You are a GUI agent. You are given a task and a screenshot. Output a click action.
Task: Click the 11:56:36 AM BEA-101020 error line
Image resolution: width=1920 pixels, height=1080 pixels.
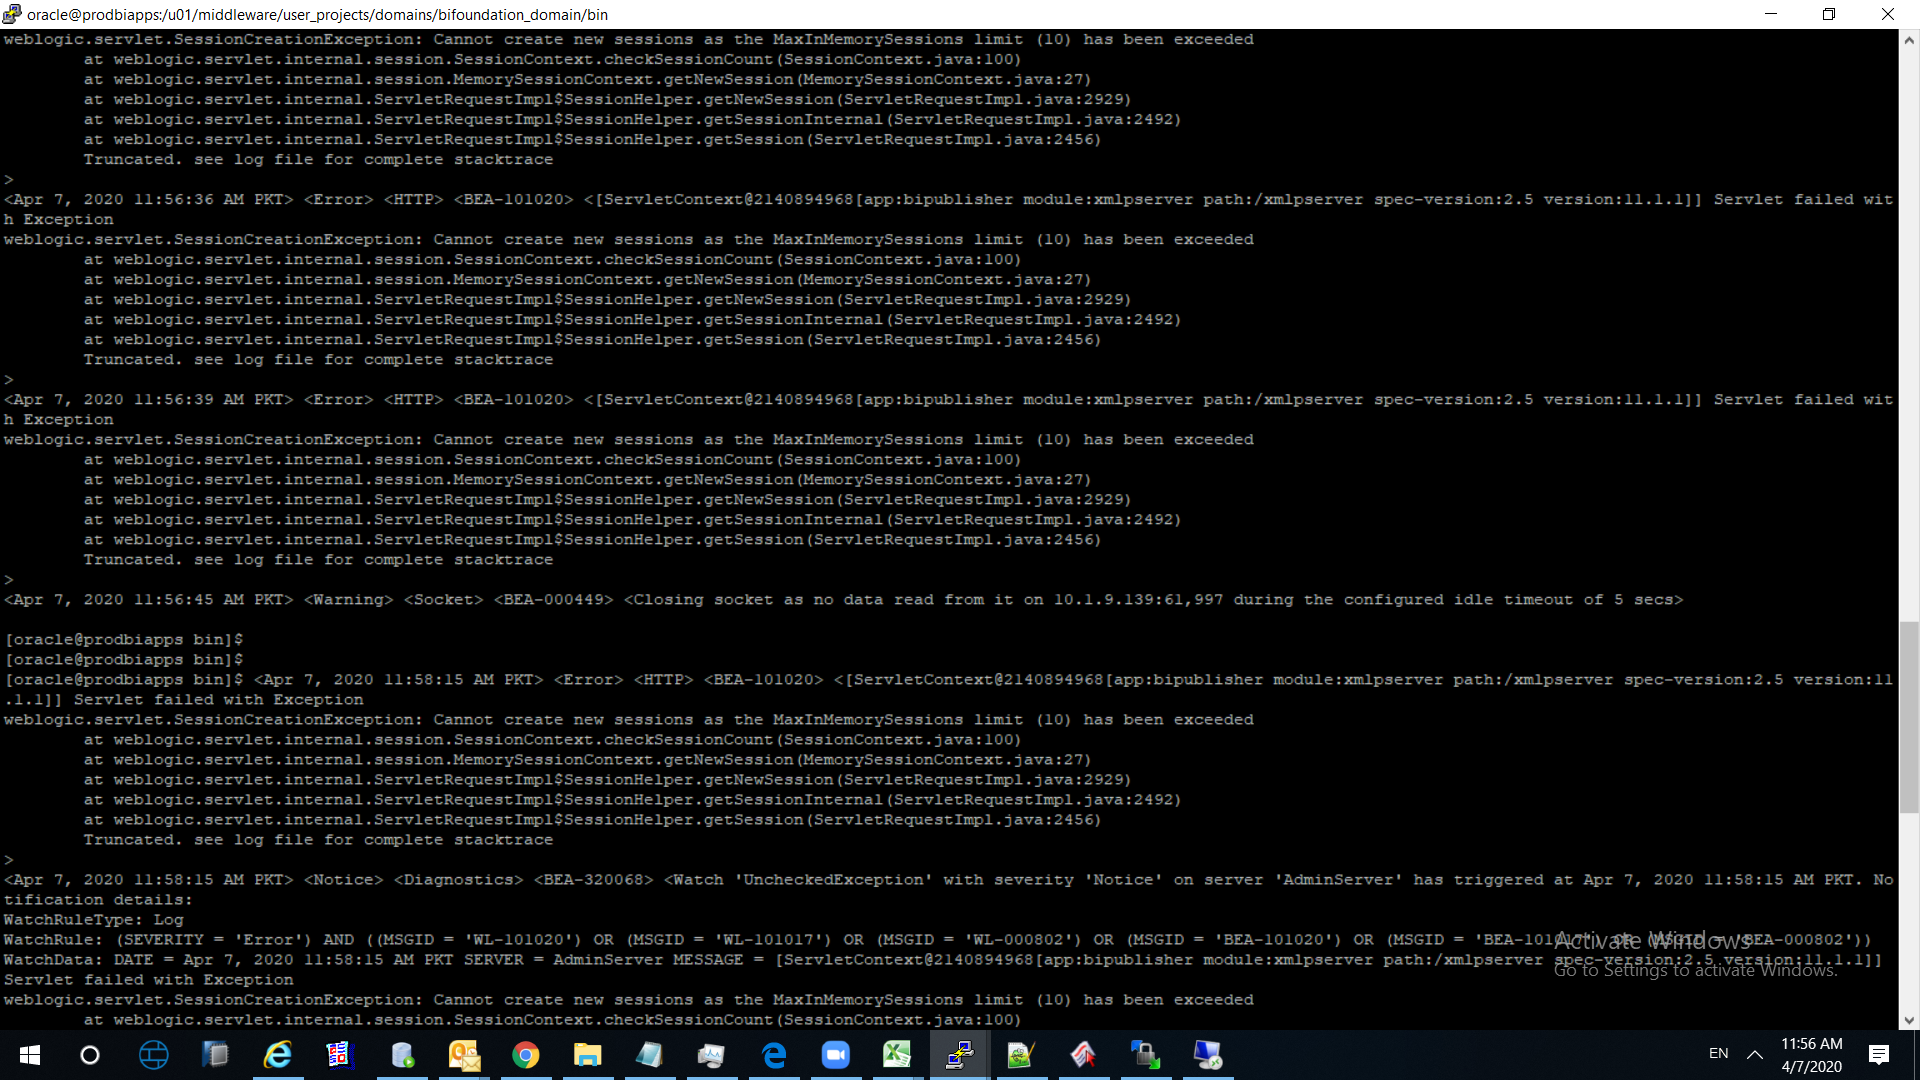(x=948, y=200)
